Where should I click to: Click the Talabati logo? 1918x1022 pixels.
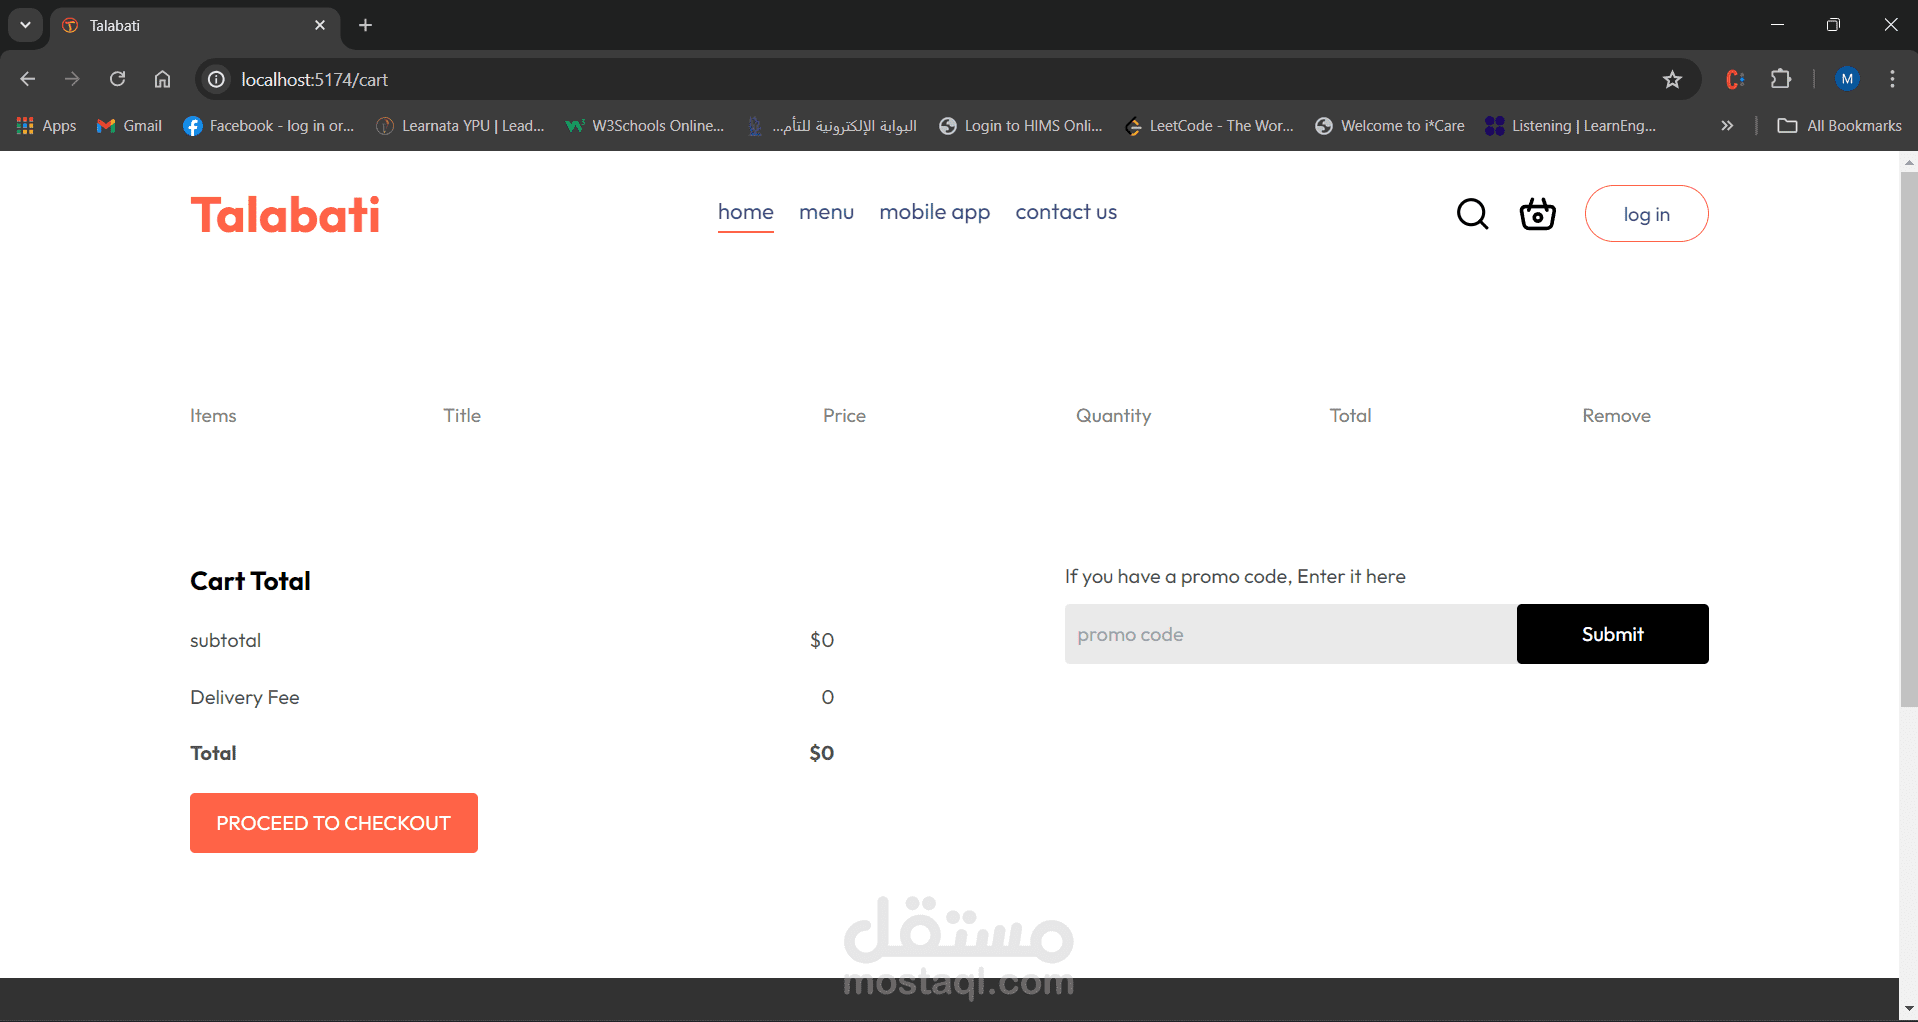tap(285, 215)
